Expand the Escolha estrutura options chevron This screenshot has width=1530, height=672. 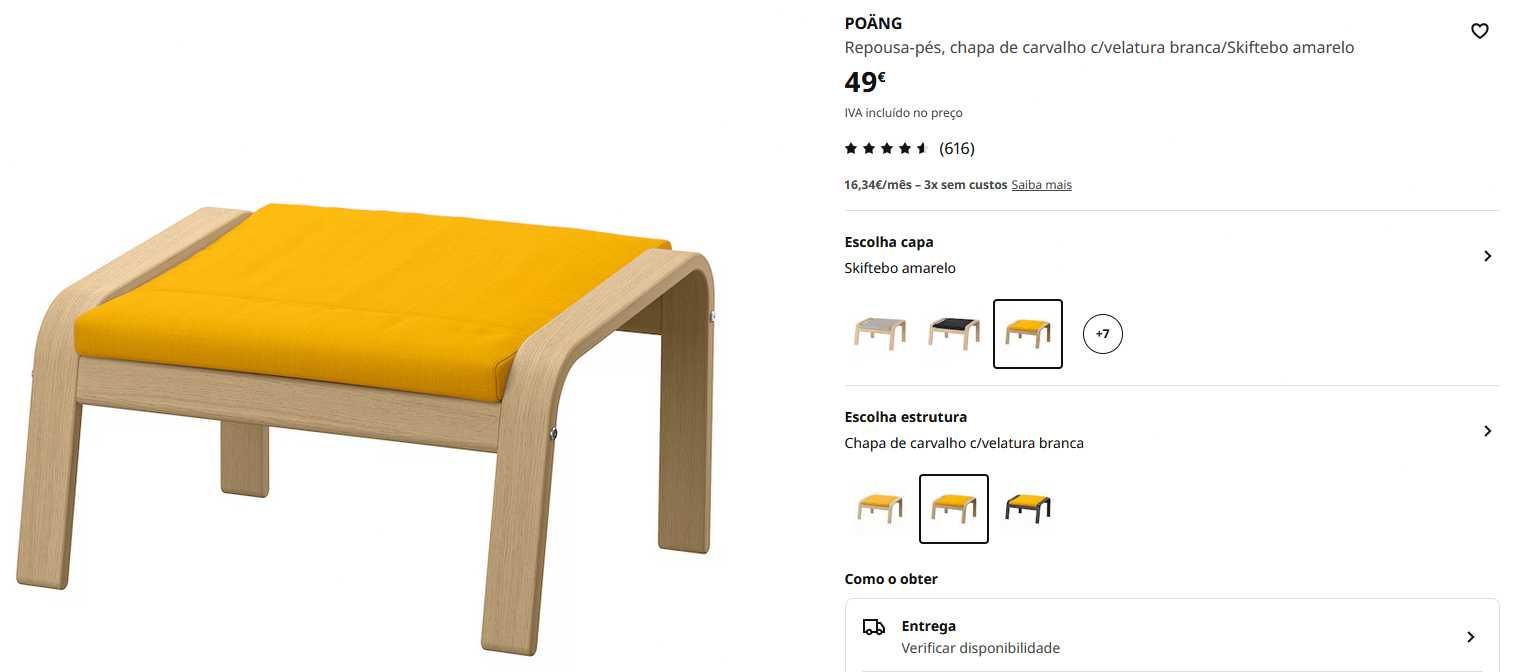click(1487, 431)
